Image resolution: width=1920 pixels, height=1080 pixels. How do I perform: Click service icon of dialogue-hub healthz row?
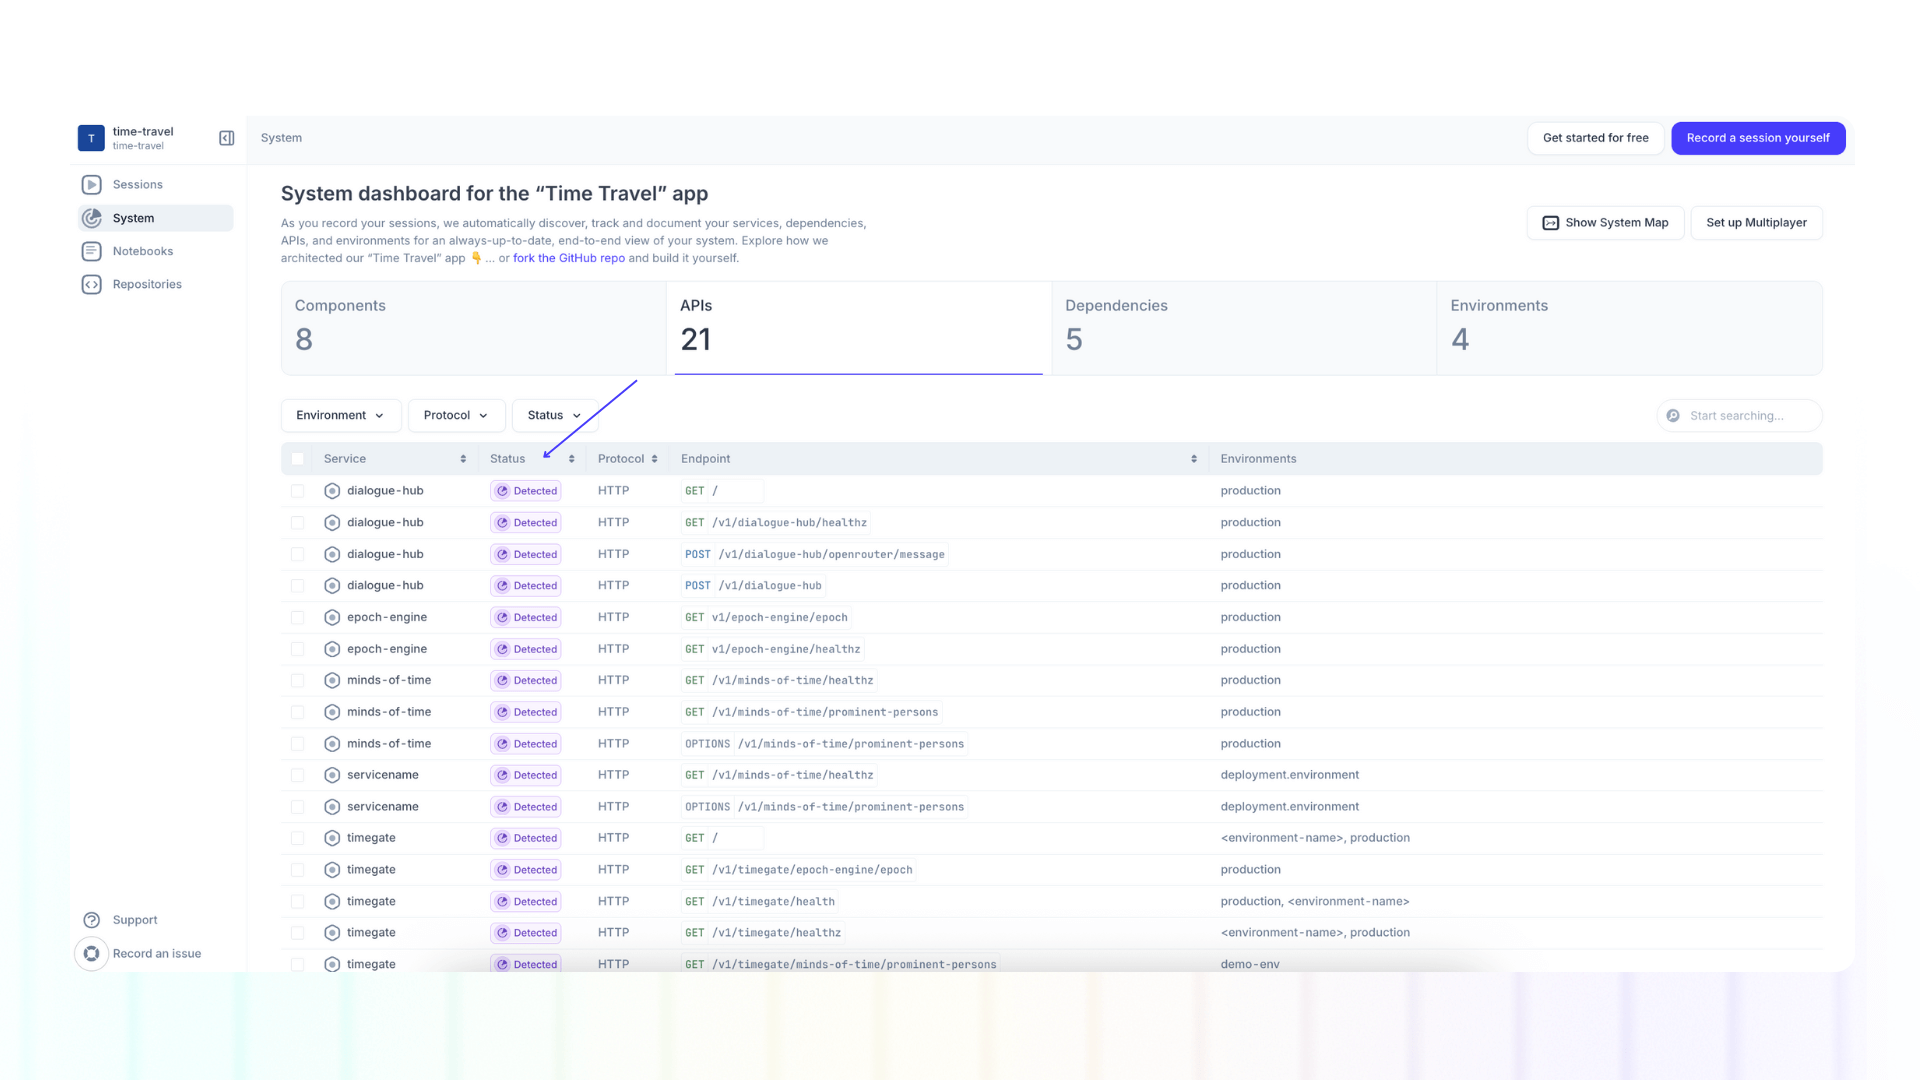332,523
